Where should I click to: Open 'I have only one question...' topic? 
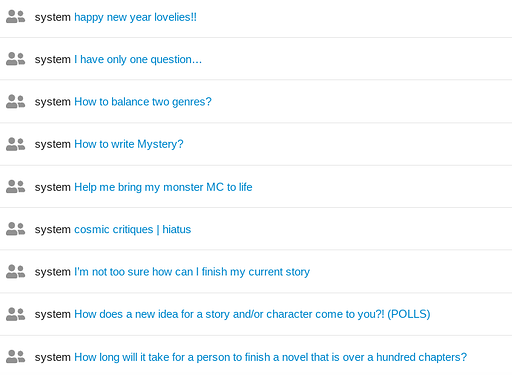[x=138, y=59]
